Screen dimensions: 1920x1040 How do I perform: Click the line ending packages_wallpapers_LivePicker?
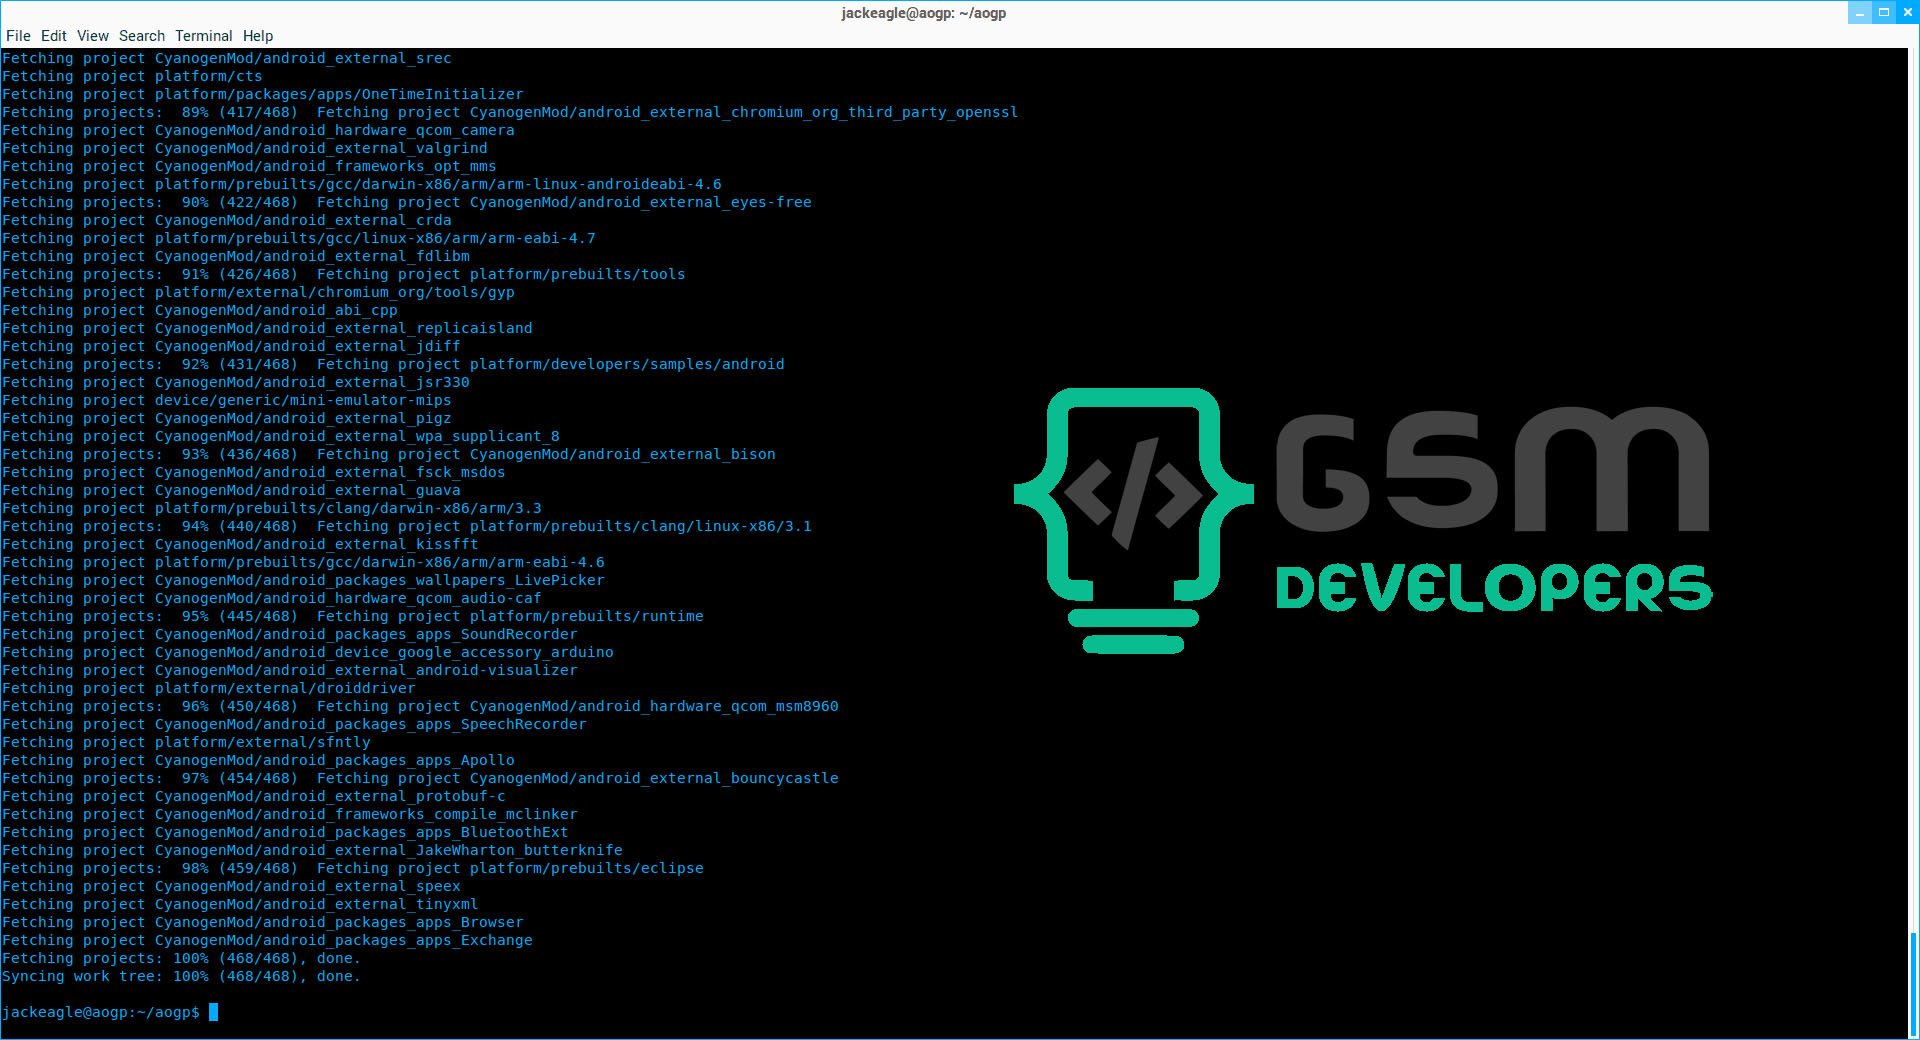point(303,580)
